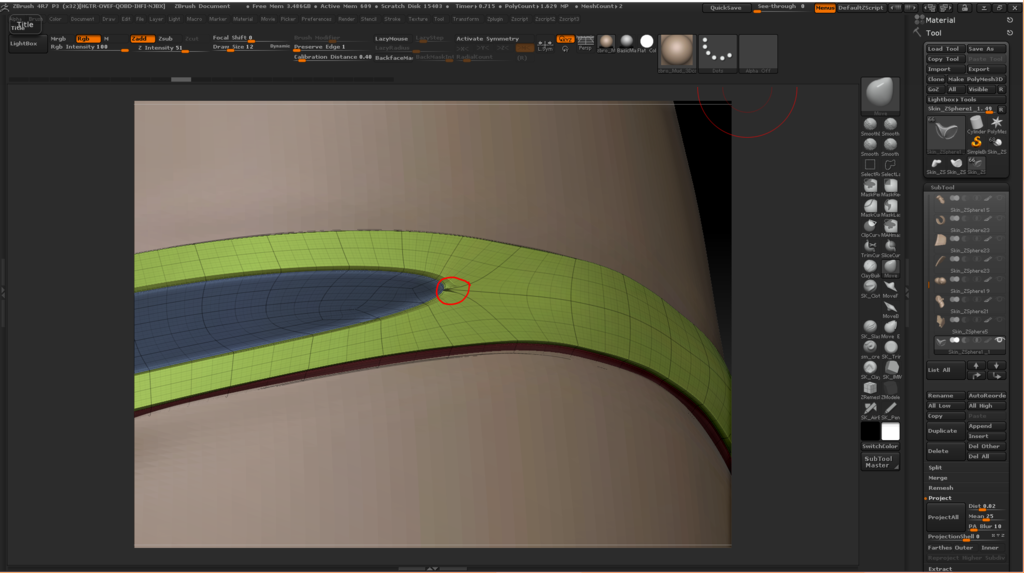Viewport: 1024px width, 573px height.
Task: Pick the sm_crease brush icon
Action: 870,348
